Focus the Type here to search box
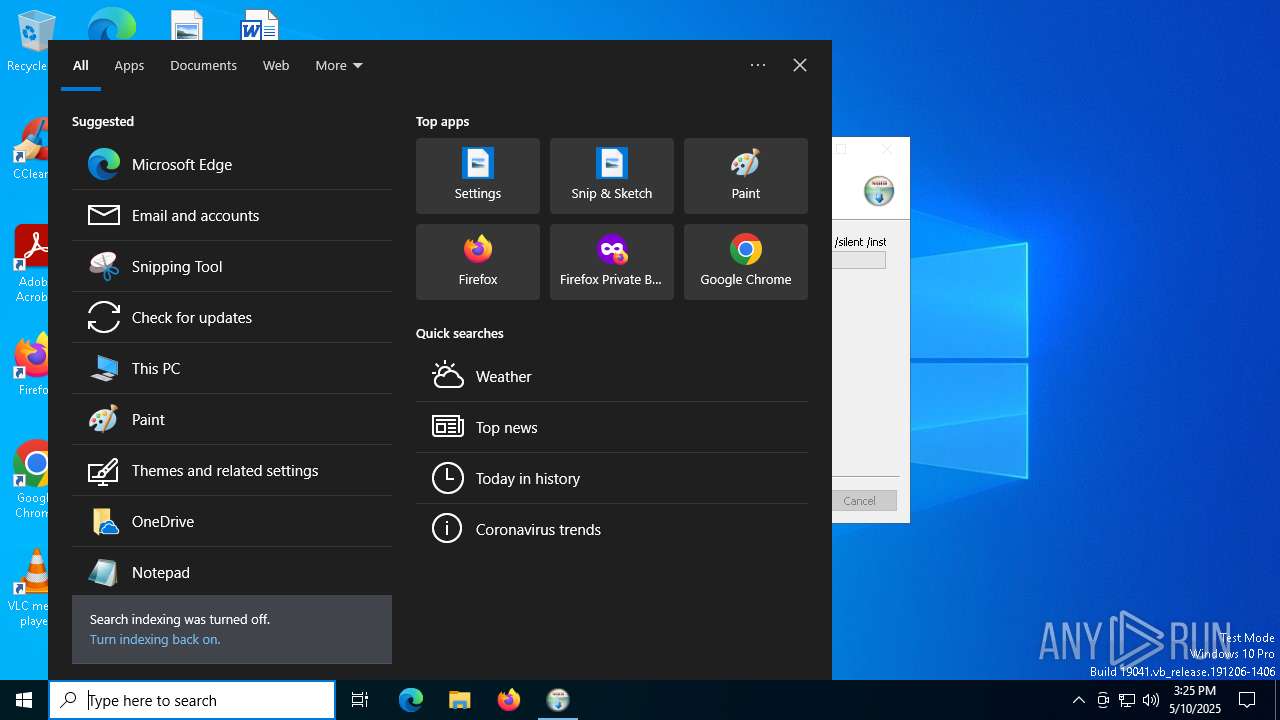Image resolution: width=1280 pixels, height=720 pixels. click(192, 700)
